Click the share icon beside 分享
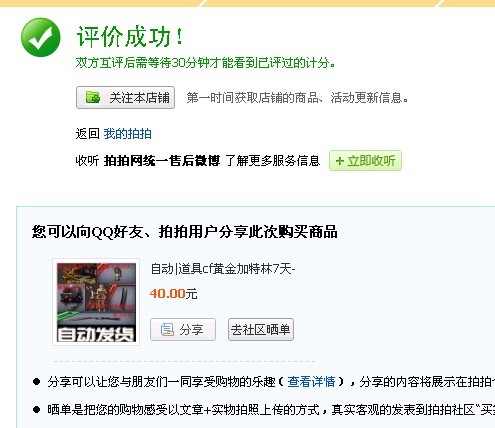The width and height of the screenshot is (495, 428). pos(167,330)
